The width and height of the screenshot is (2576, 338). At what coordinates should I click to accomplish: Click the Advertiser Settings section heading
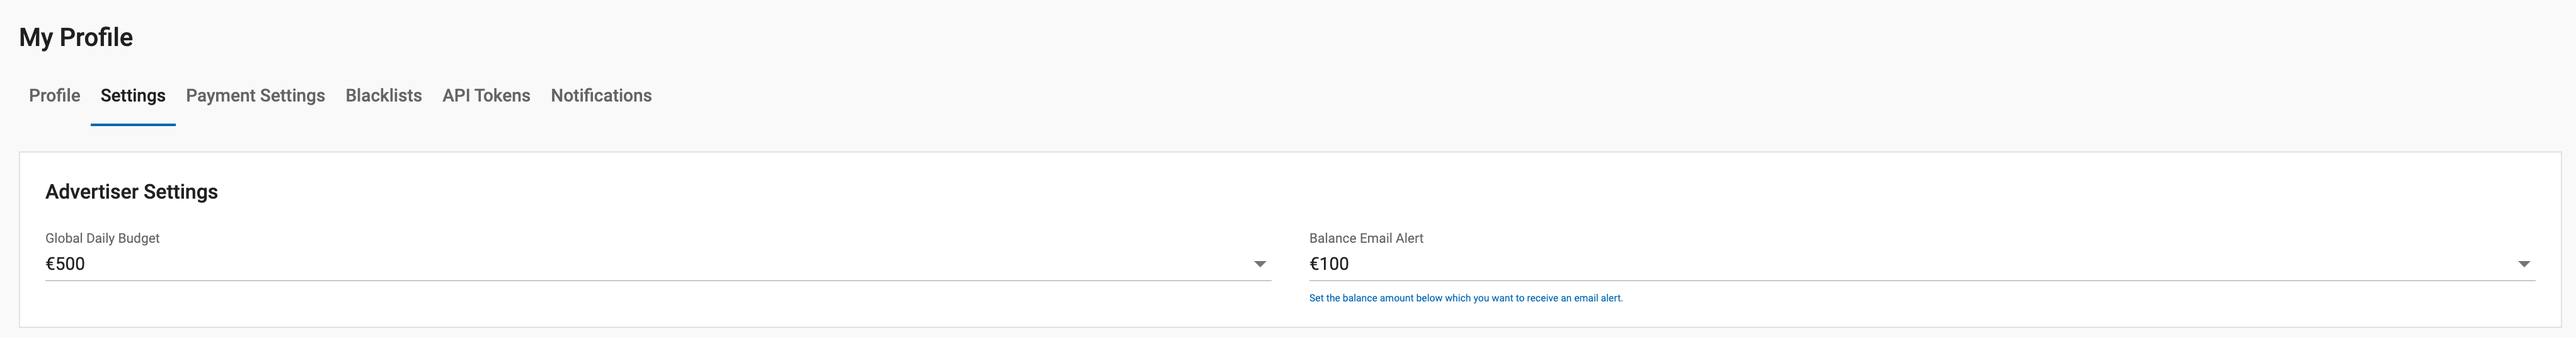pyautogui.click(x=131, y=192)
